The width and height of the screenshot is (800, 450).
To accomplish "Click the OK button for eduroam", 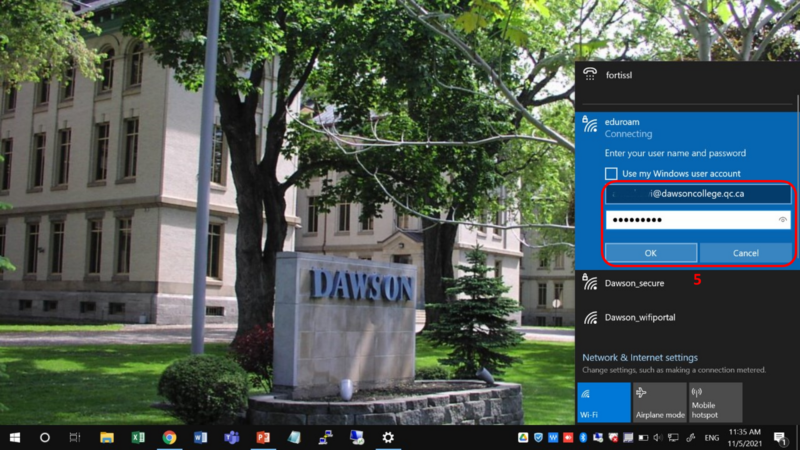I will point(651,253).
